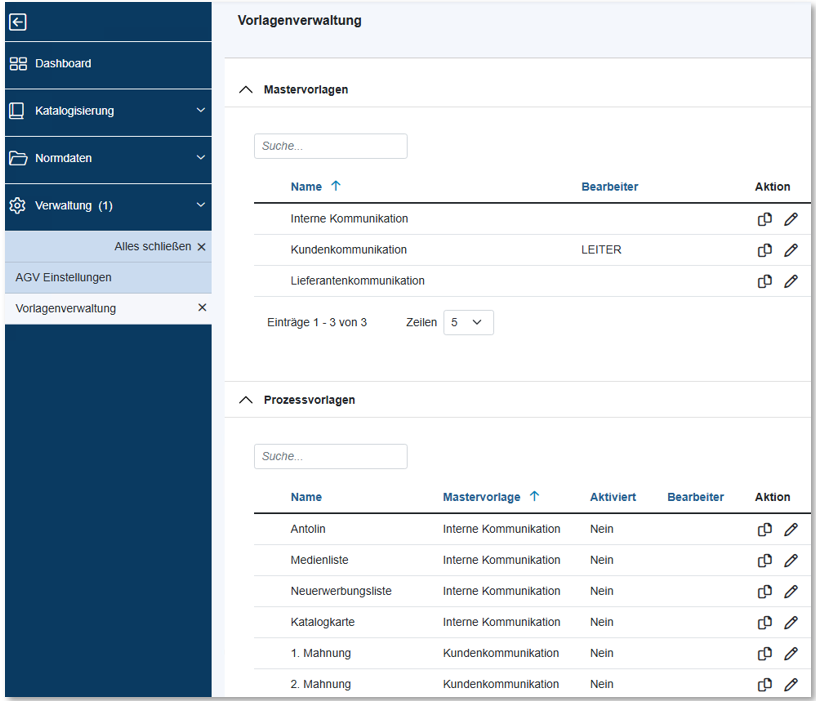Screen dimensions: 816x701
Task: Sort process templates by Mastervorlage column
Action: pyautogui.click(x=489, y=497)
